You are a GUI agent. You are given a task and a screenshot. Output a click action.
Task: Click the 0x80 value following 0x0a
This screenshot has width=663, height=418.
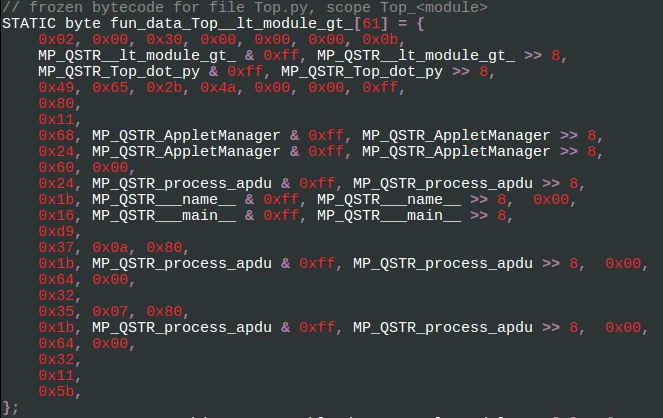click(x=164, y=248)
